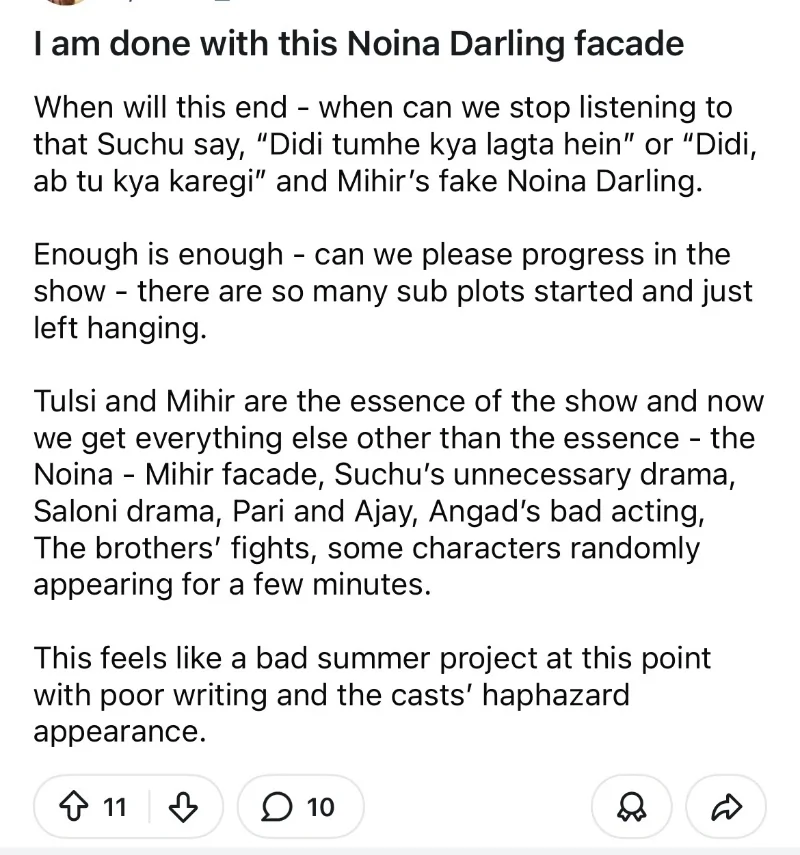The image size is (800, 855).
Task: Tap the "This feels like a bad summer project" paragraph
Action: [372, 695]
